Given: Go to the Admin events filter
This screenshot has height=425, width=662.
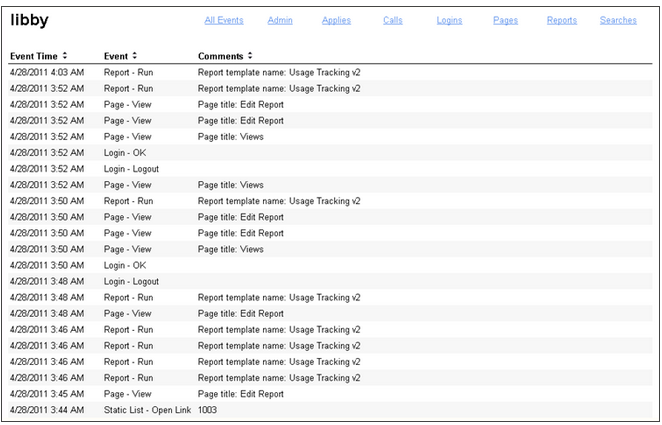Looking at the screenshot, I should (280, 21).
